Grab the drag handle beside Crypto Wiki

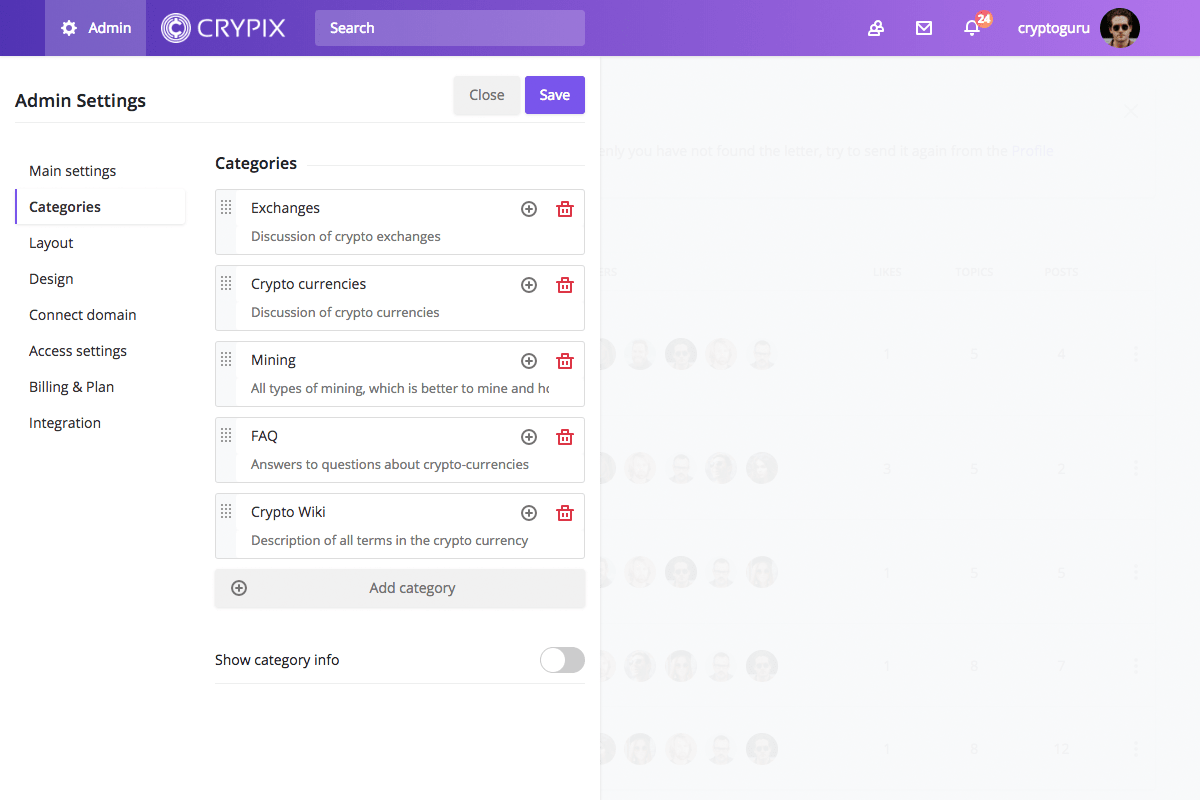227,512
